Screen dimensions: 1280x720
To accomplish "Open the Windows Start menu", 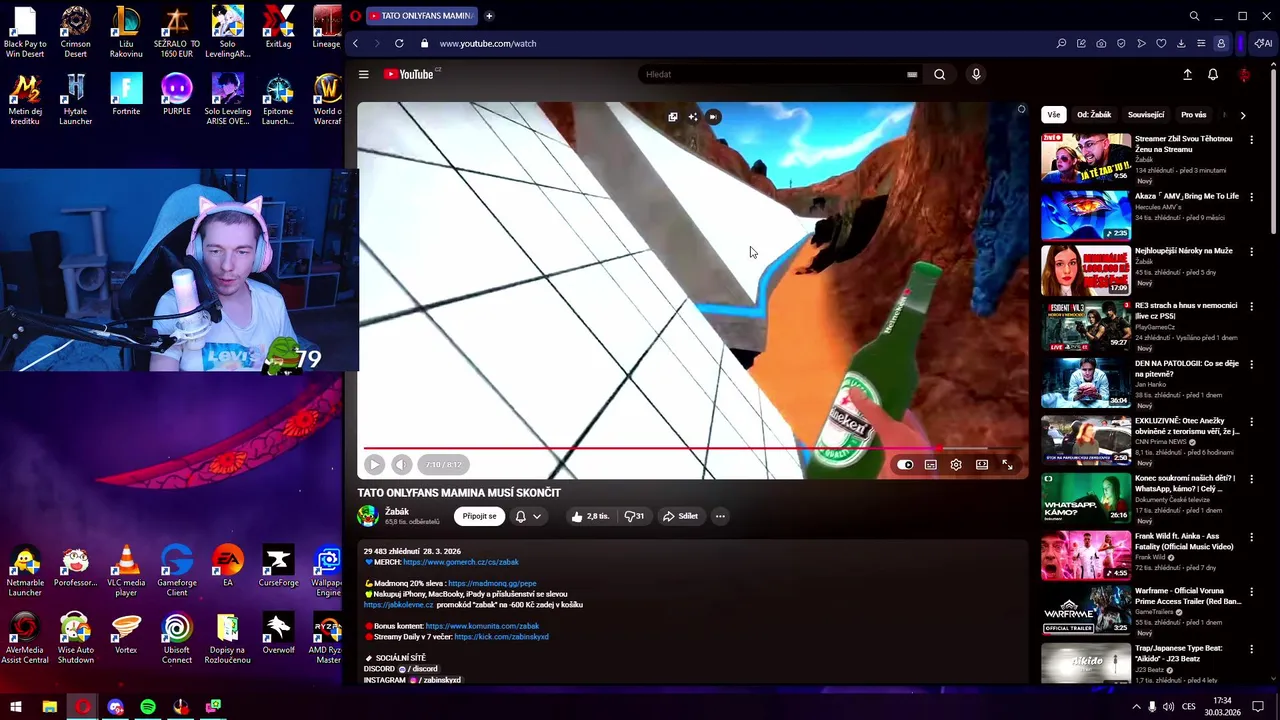I will click(16, 707).
